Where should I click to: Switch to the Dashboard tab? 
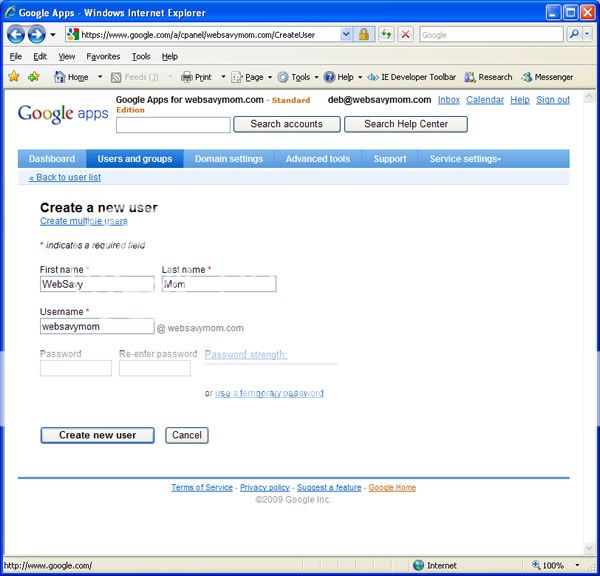click(x=52, y=159)
